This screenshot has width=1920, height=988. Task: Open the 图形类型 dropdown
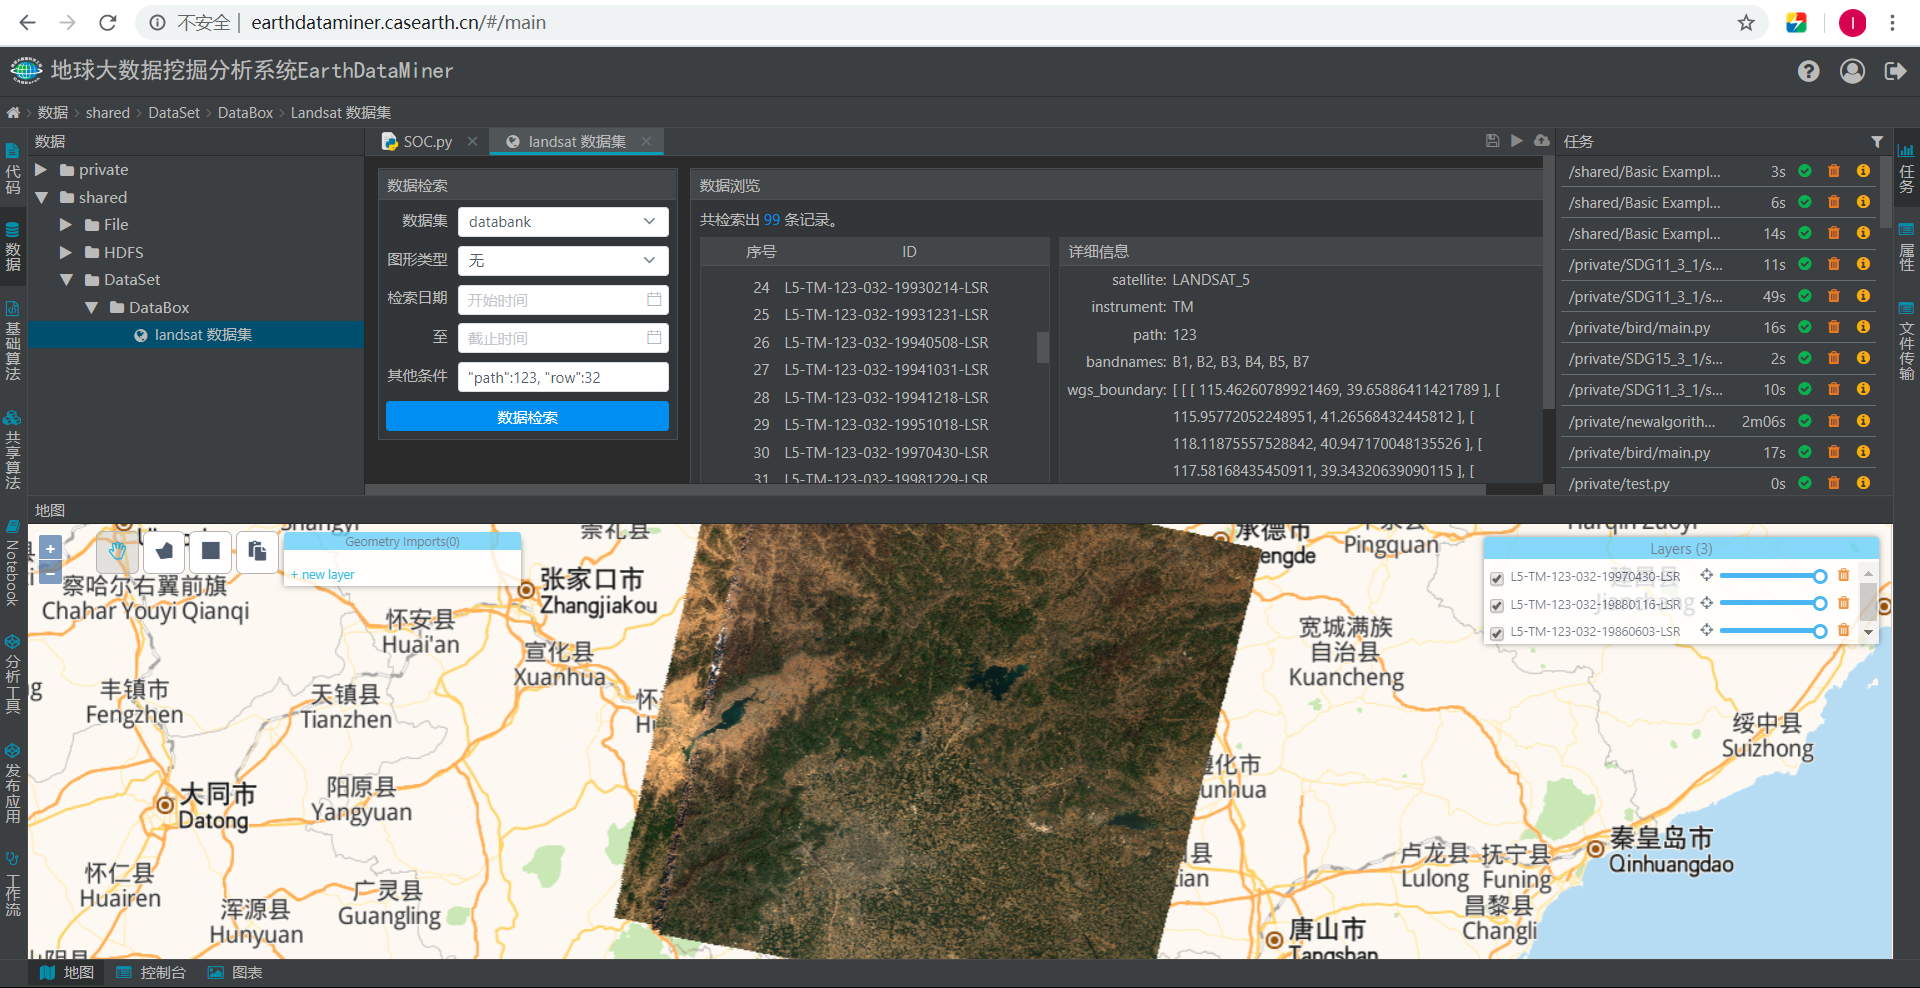[x=563, y=261]
